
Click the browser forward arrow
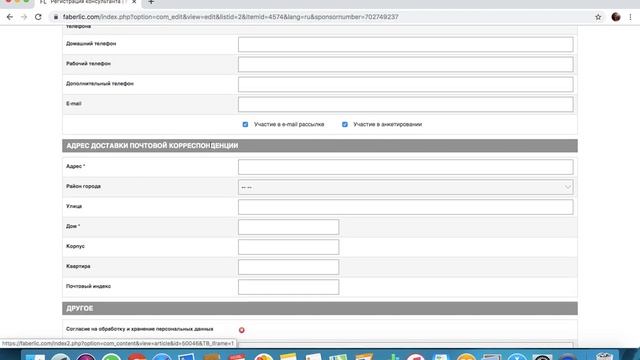pos(24,17)
